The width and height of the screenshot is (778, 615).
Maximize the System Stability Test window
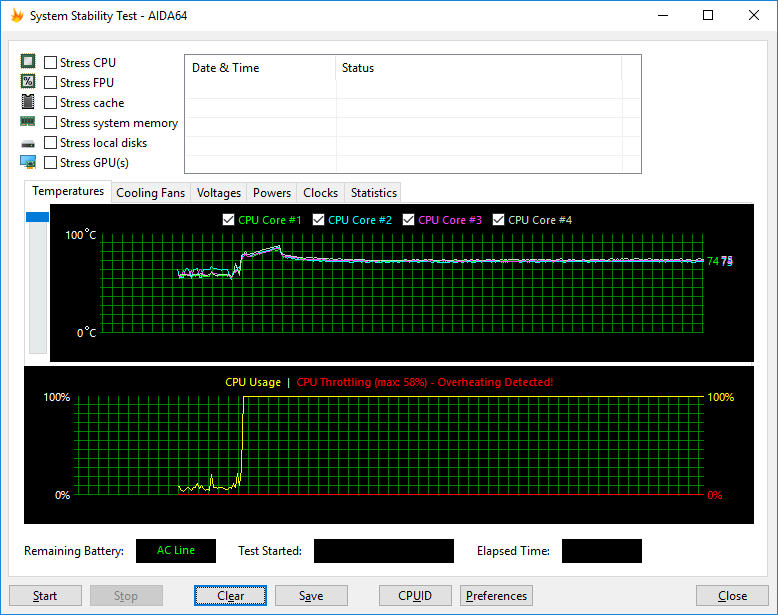pos(708,15)
